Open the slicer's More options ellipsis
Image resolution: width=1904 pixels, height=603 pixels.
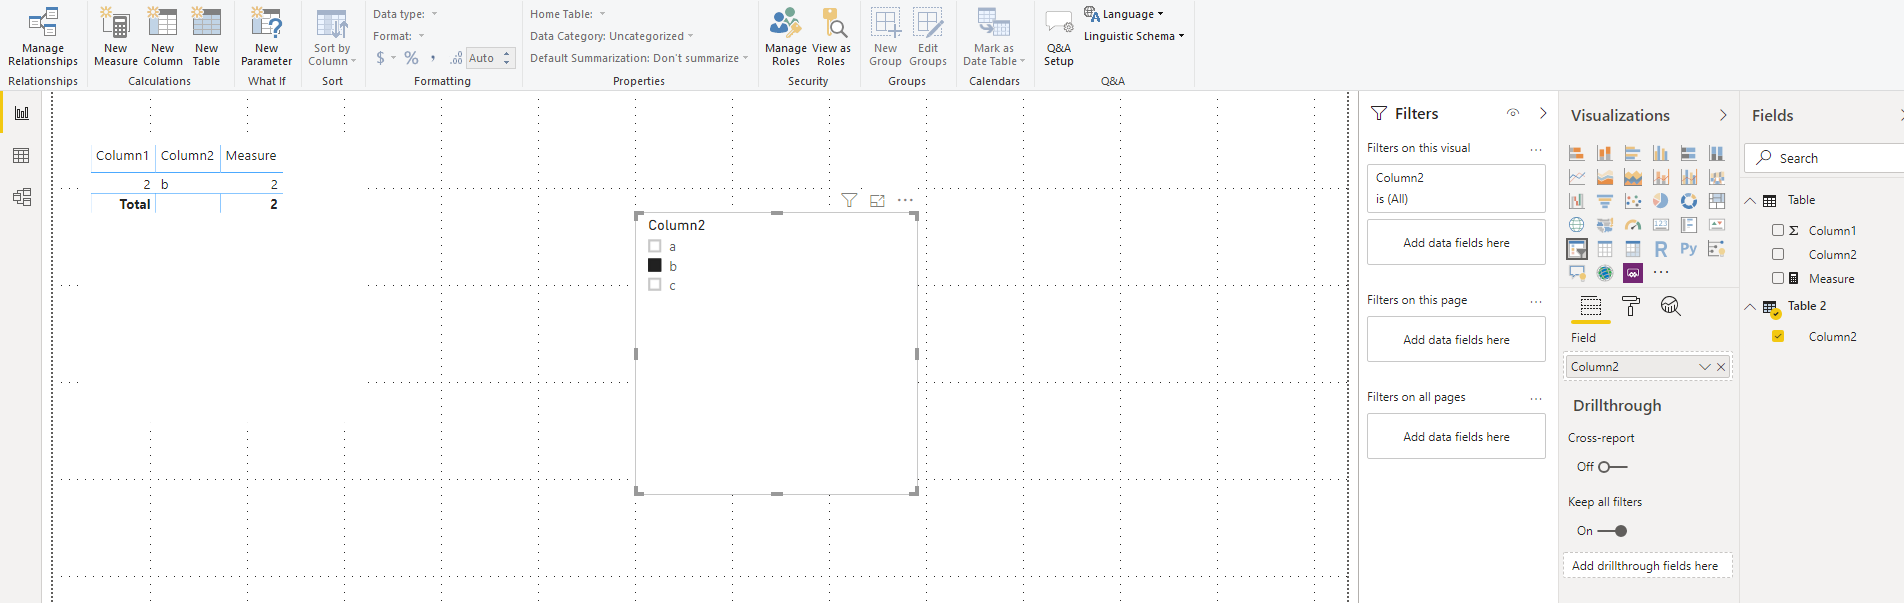pyautogui.click(x=905, y=200)
